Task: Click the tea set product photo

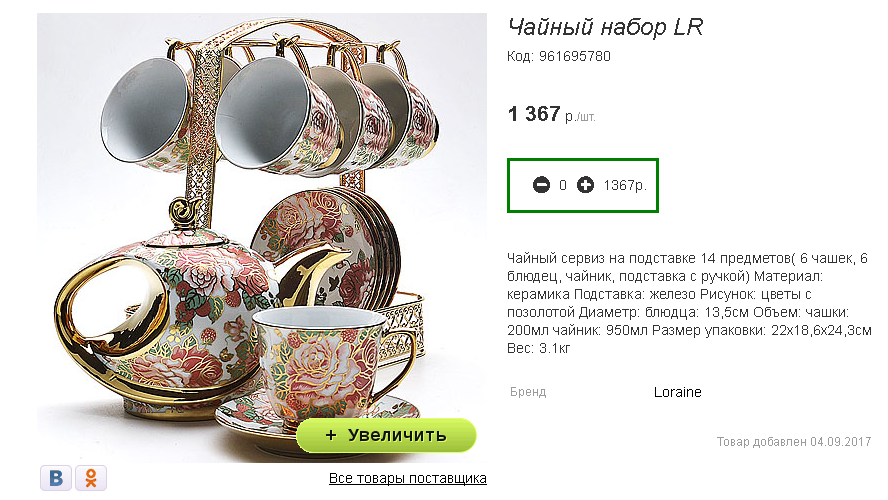Action: [x=262, y=238]
